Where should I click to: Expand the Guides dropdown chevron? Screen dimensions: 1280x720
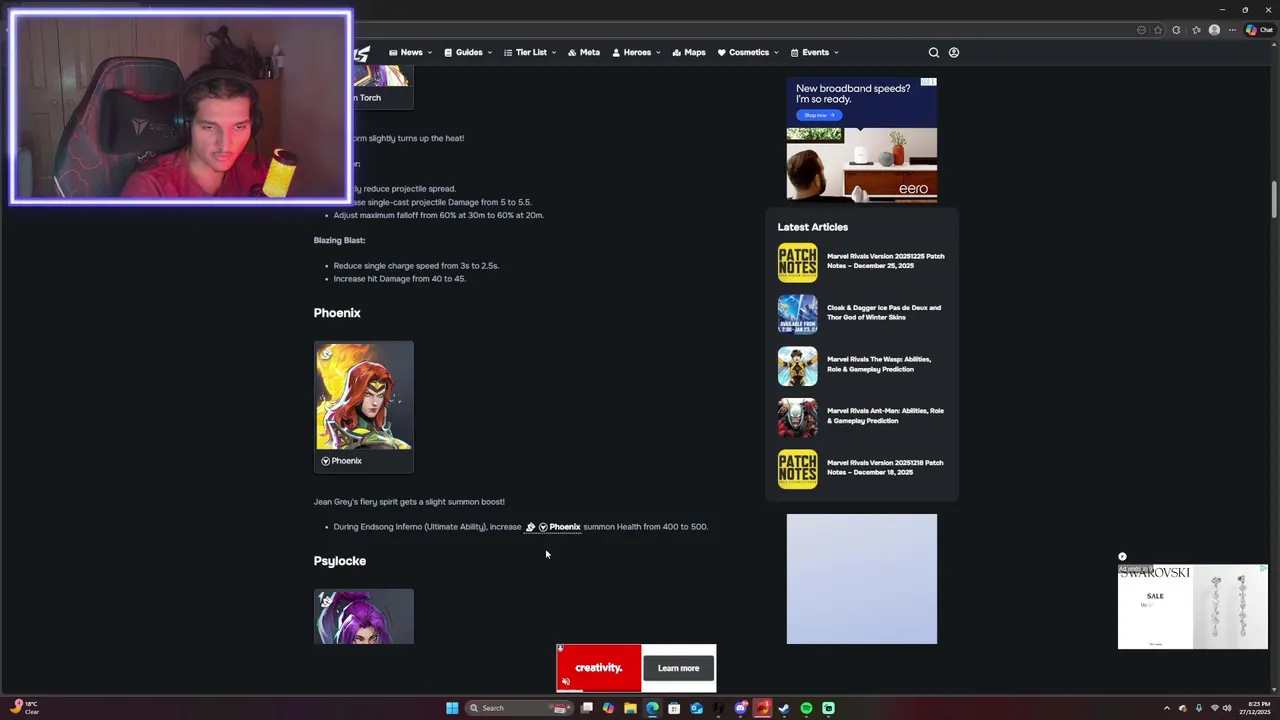(490, 53)
